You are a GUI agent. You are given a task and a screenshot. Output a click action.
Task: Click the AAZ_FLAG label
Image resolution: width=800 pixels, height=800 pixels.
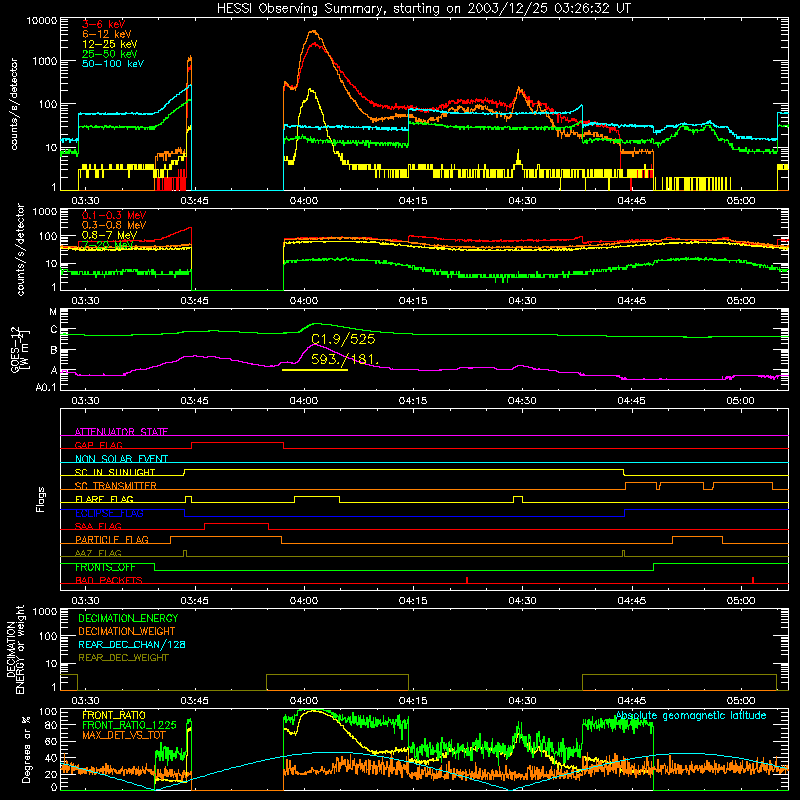[98, 554]
